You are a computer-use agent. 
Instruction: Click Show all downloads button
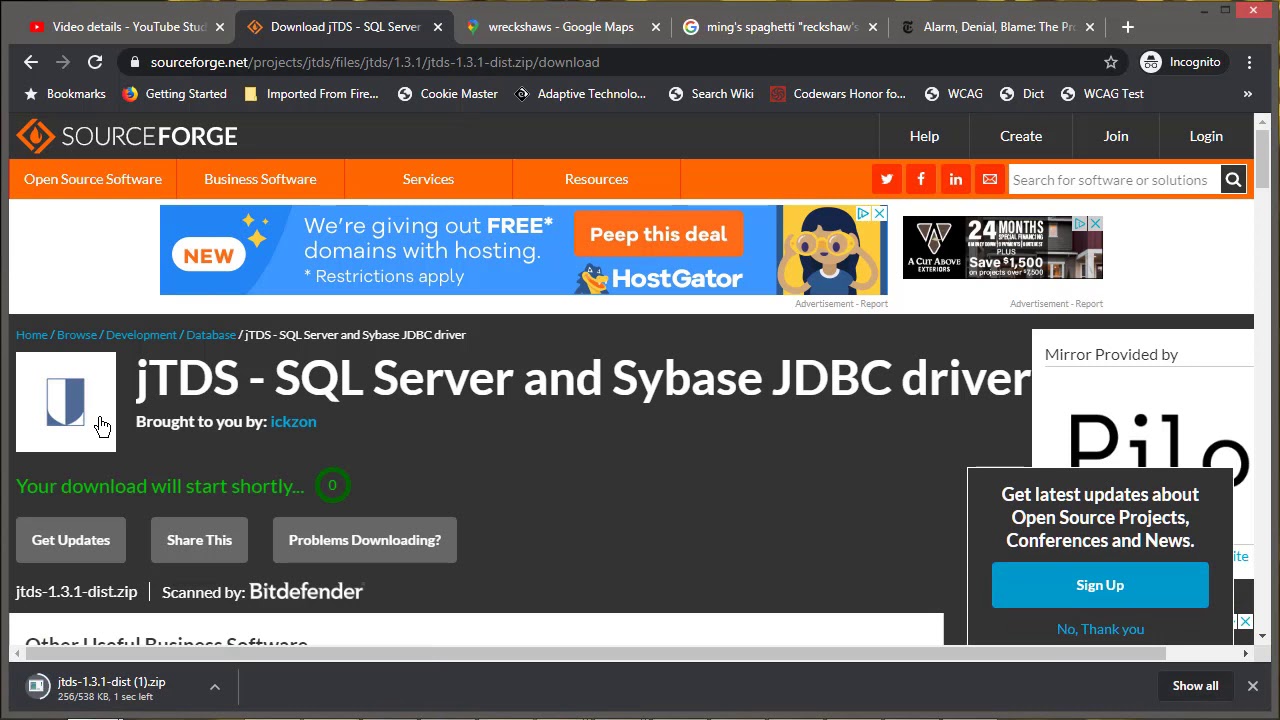[1196, 686]
